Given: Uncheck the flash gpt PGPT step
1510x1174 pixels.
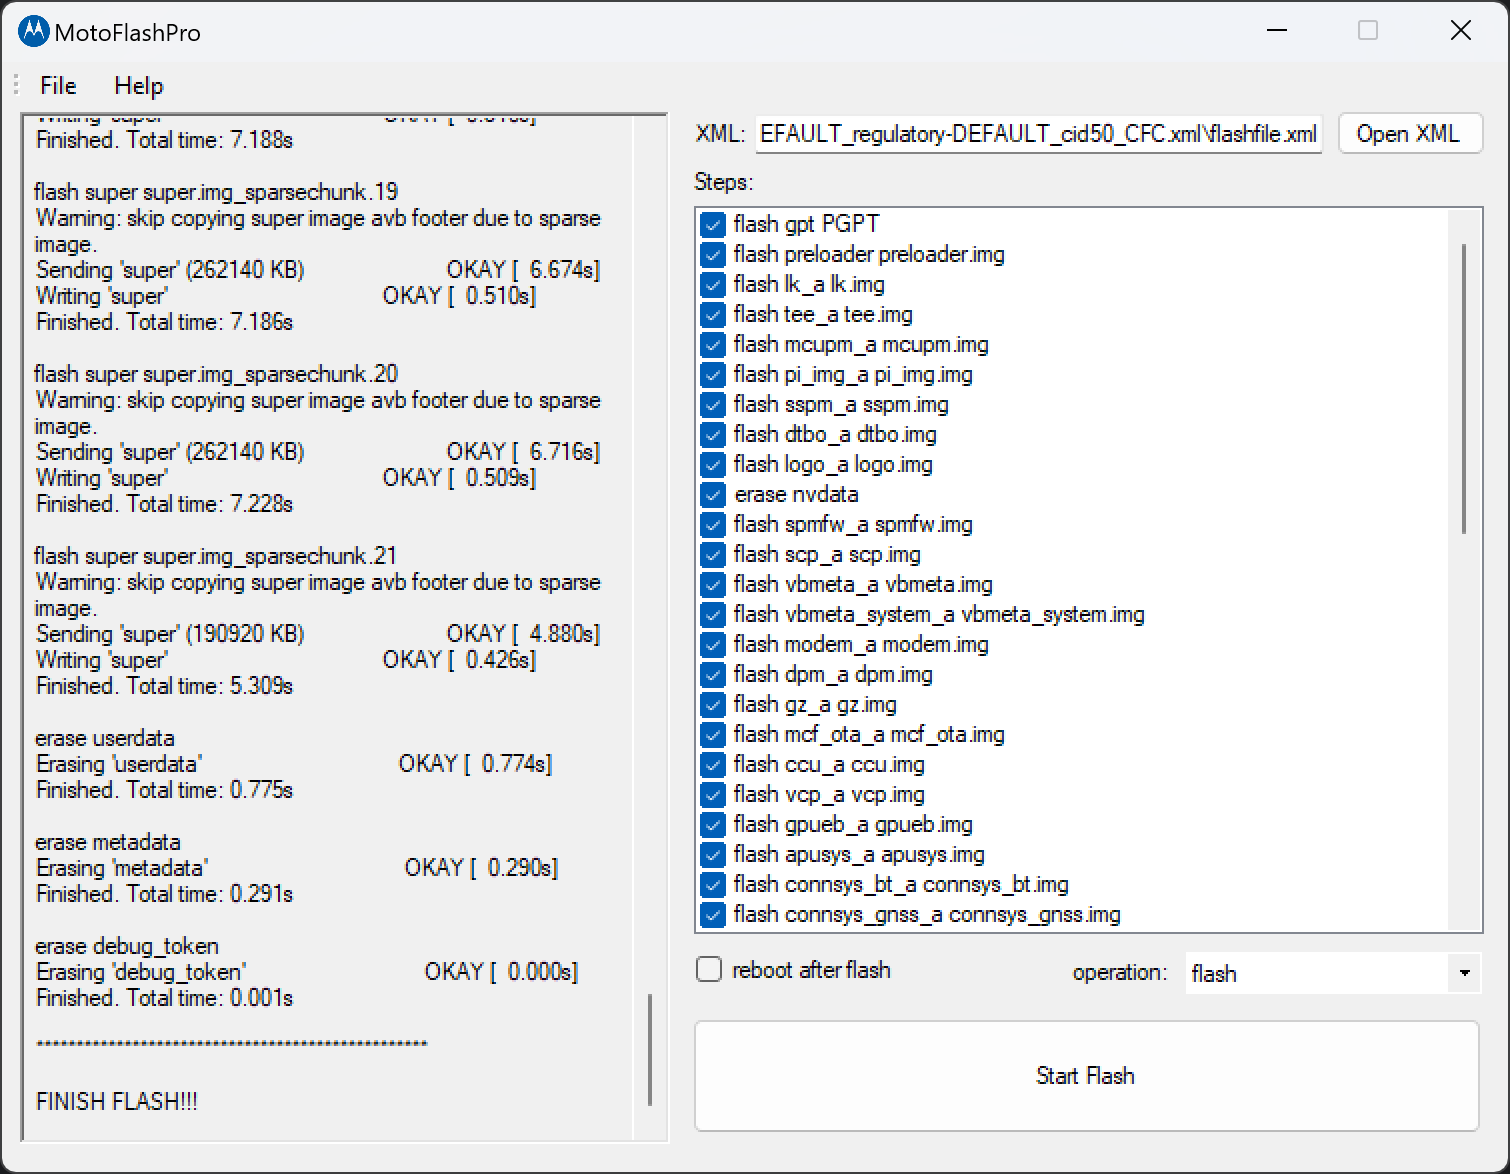Looking at the screenshot, I should pos(713,225).
